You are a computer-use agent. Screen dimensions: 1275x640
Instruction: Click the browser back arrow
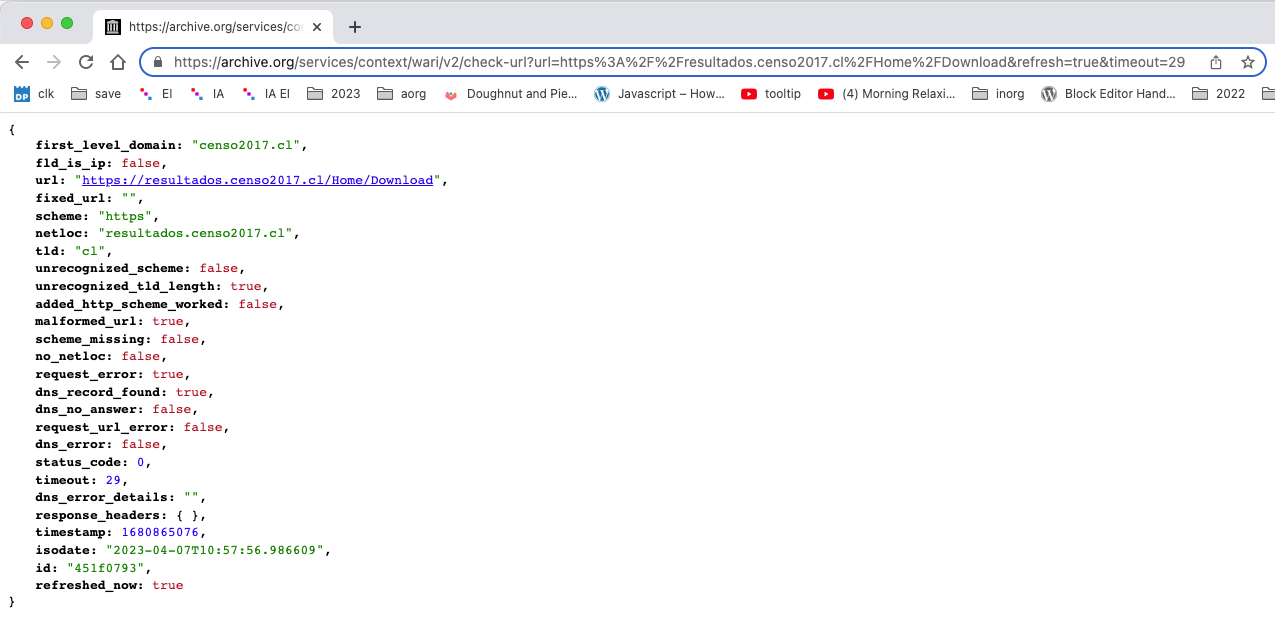pos(22,62)
